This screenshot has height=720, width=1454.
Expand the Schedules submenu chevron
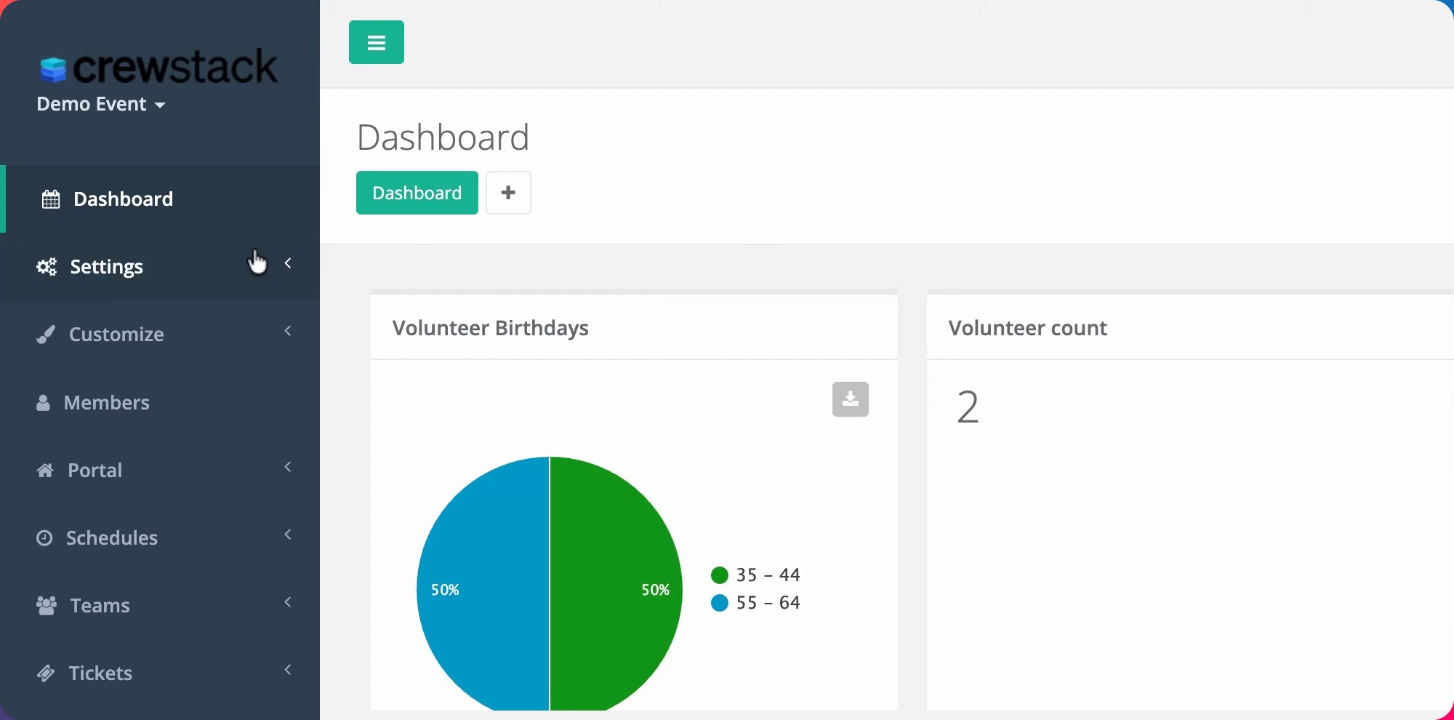[288, 534]
